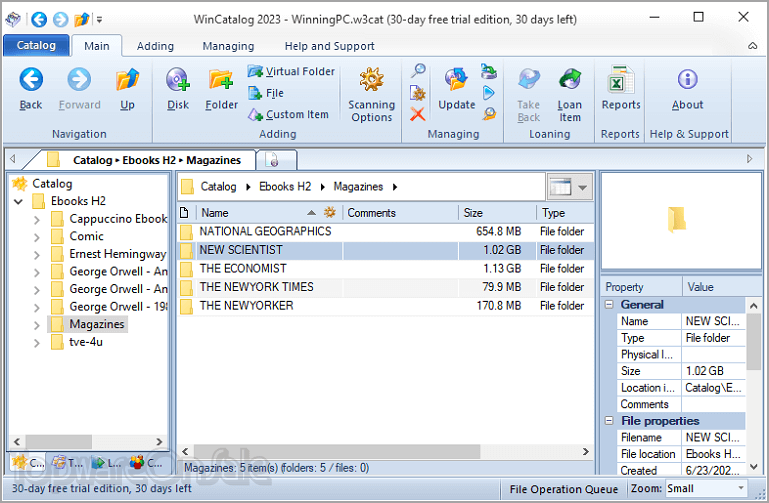Open a new tab with the blank tab button
The height and width of the screenshot is (503, 769).
click(276, 160)
